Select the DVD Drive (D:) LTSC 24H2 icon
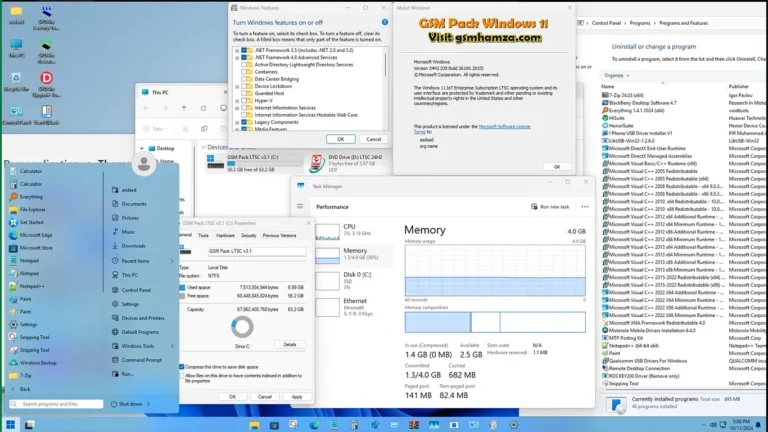 click(x=316, y=163)
